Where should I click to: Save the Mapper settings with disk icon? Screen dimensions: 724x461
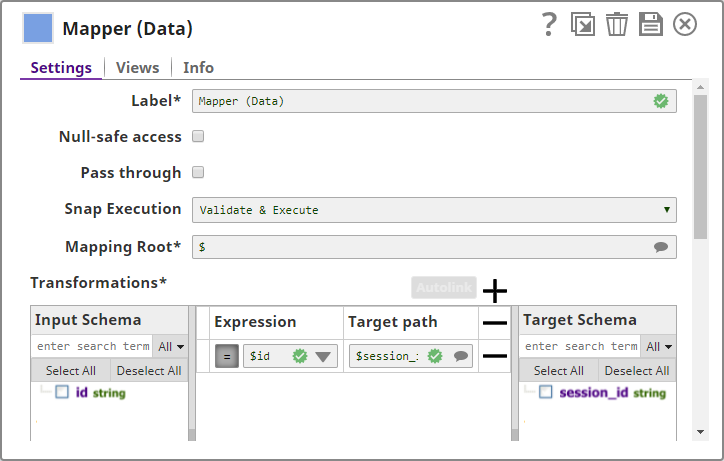click(x=651, y=25)
